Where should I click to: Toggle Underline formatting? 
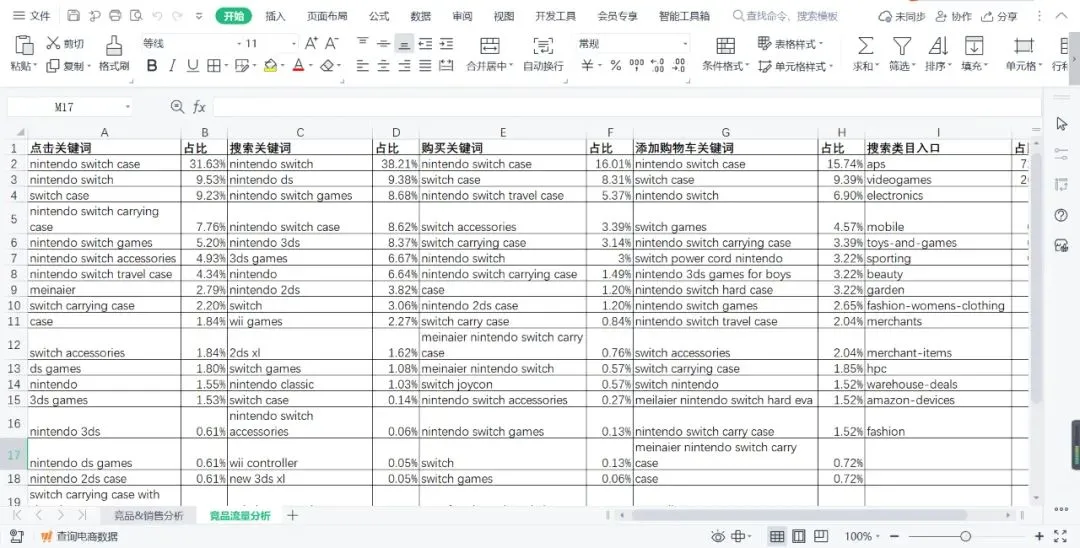[193, 65]
